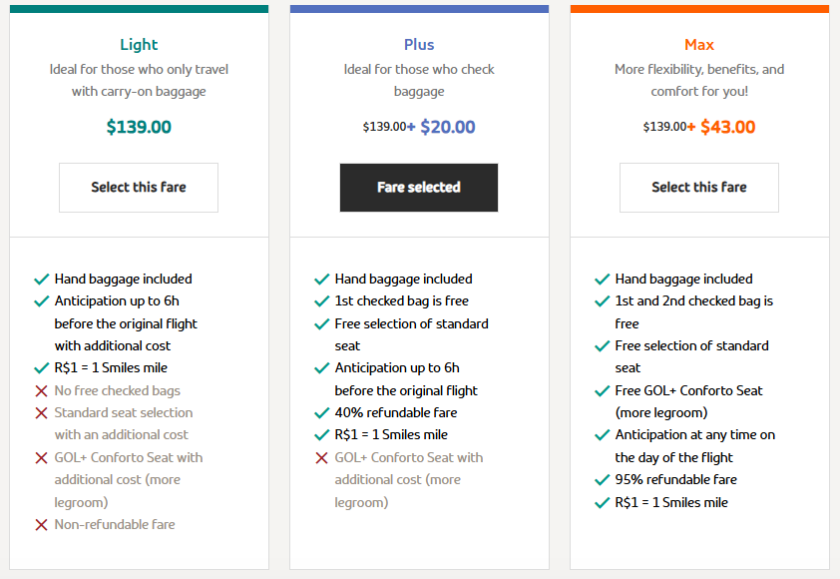The width and height of the screenshot is (840, 579).
Task: Click the + $20.00 Plus price
Action: (x=441, y=127)
